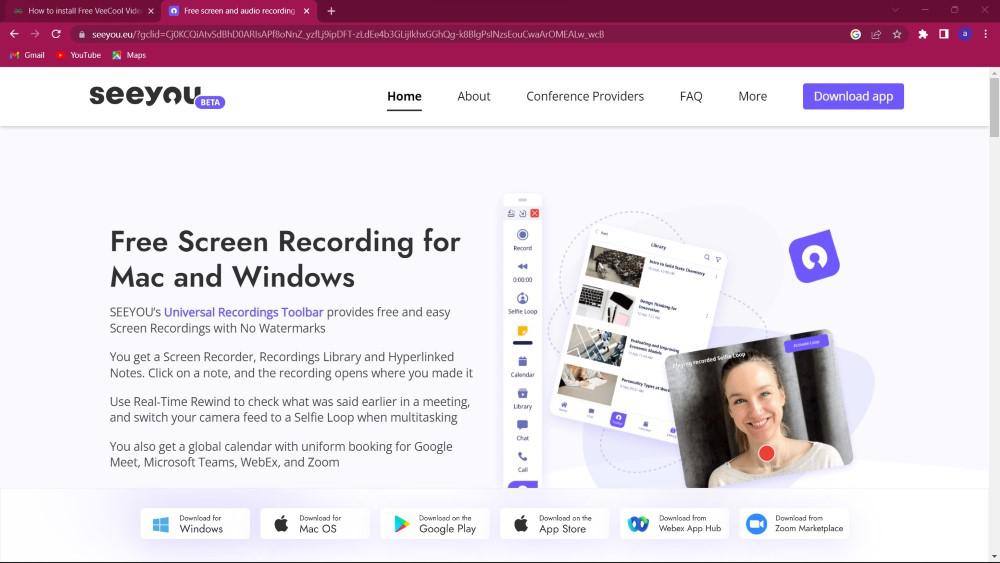This screenshot has height=563, width=1000.
Task: Click Download from Webex App Hub button
Action: pos(675,523)
